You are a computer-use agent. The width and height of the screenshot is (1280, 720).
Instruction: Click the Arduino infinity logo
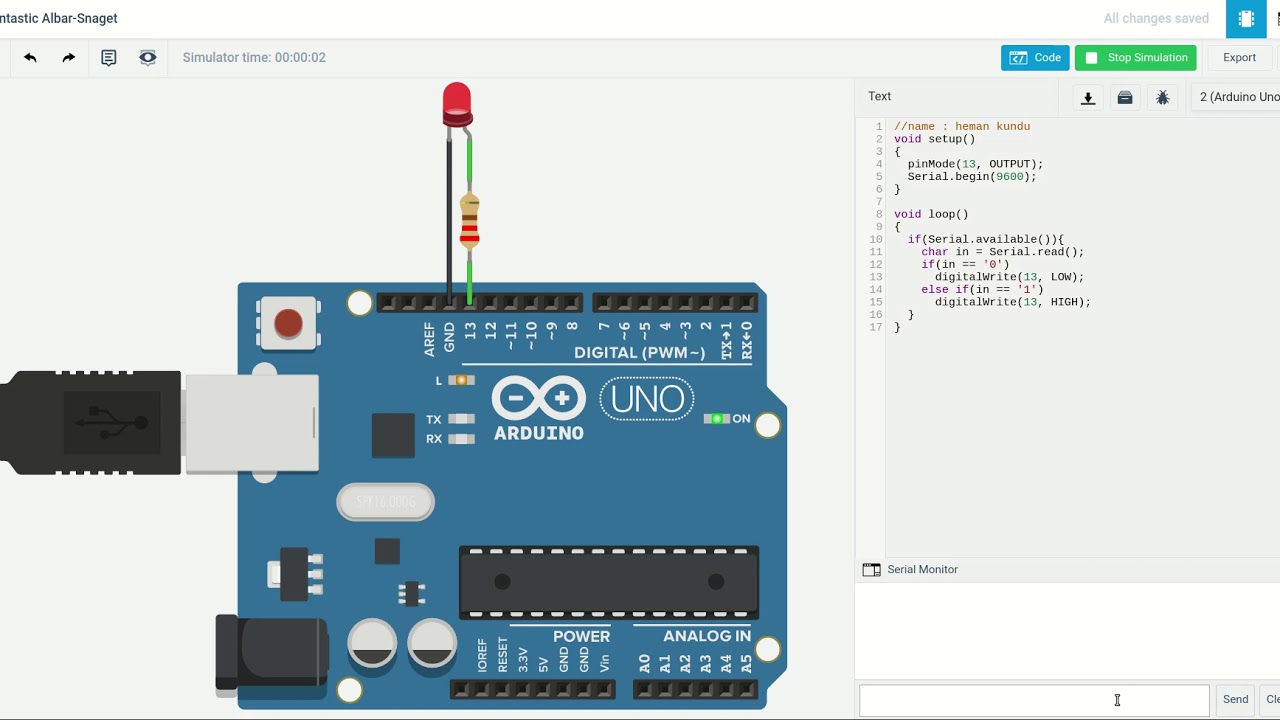coord(539,399)
